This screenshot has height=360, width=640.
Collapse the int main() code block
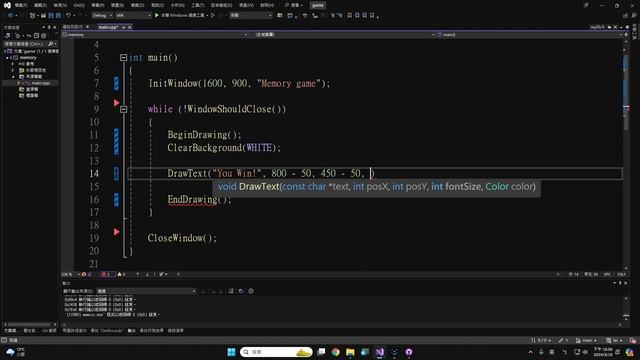[x=123, y=58]
